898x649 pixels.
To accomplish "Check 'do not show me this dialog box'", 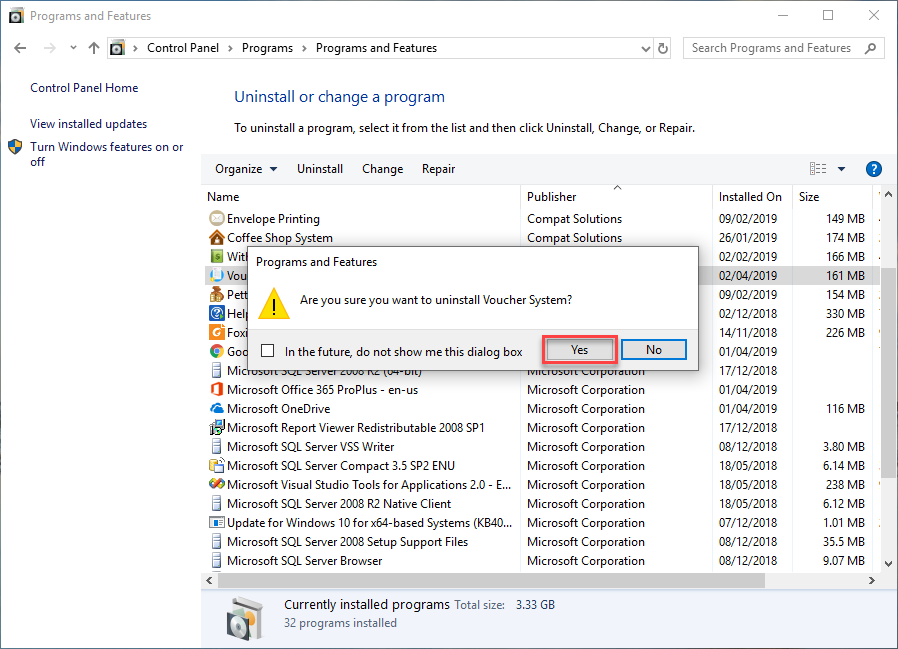I will coord(267,351).
